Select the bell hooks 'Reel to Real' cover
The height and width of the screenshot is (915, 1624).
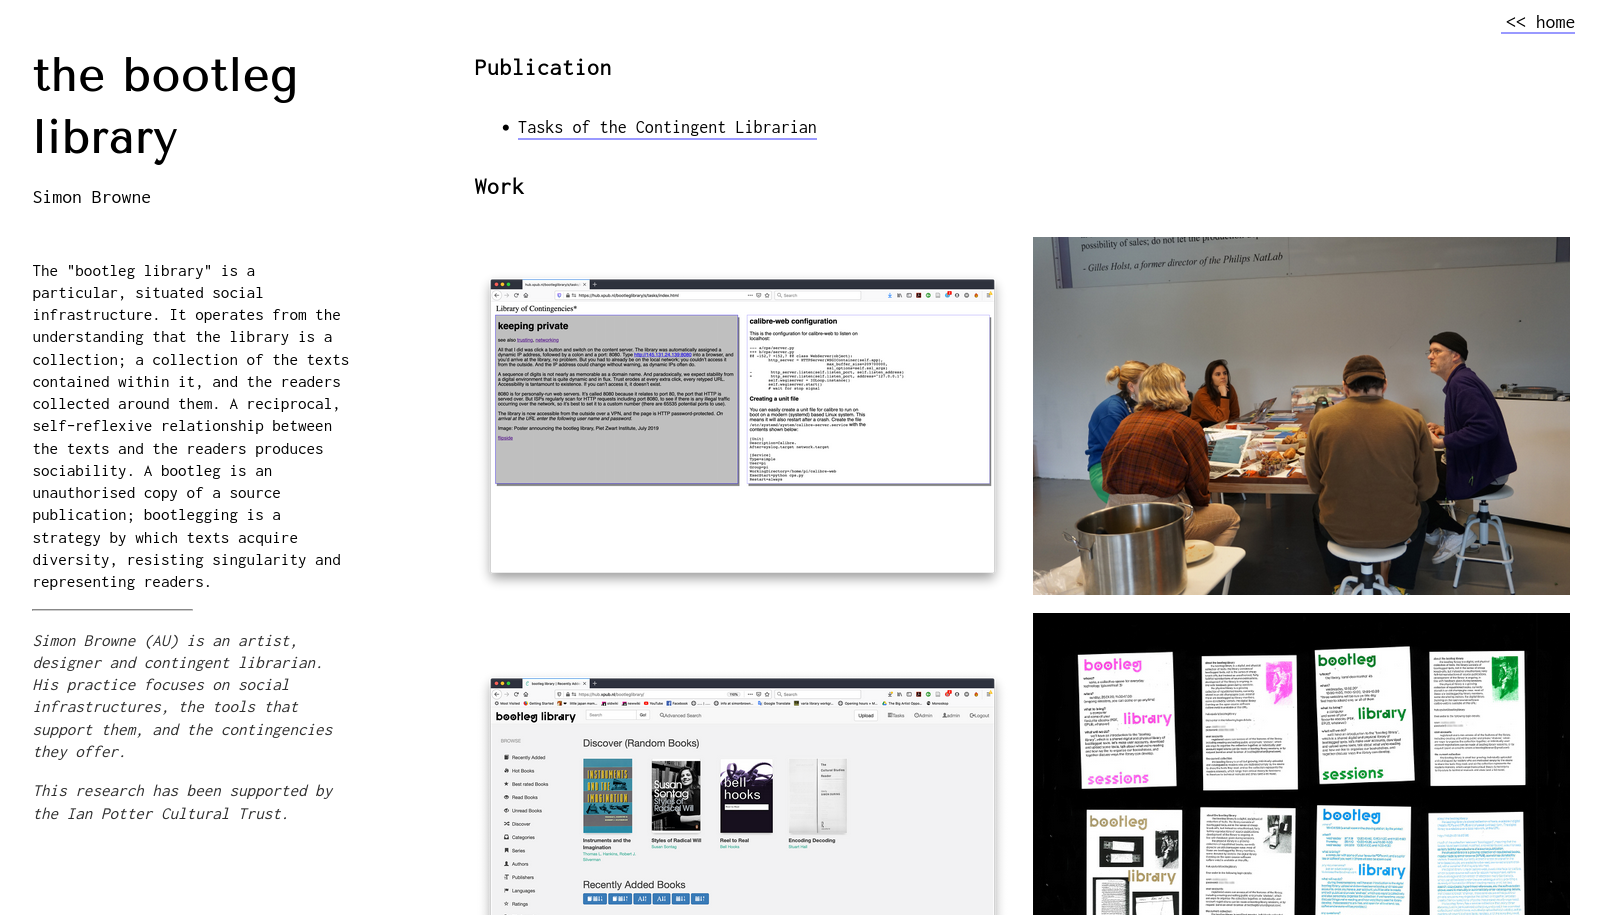pos(746,796)
